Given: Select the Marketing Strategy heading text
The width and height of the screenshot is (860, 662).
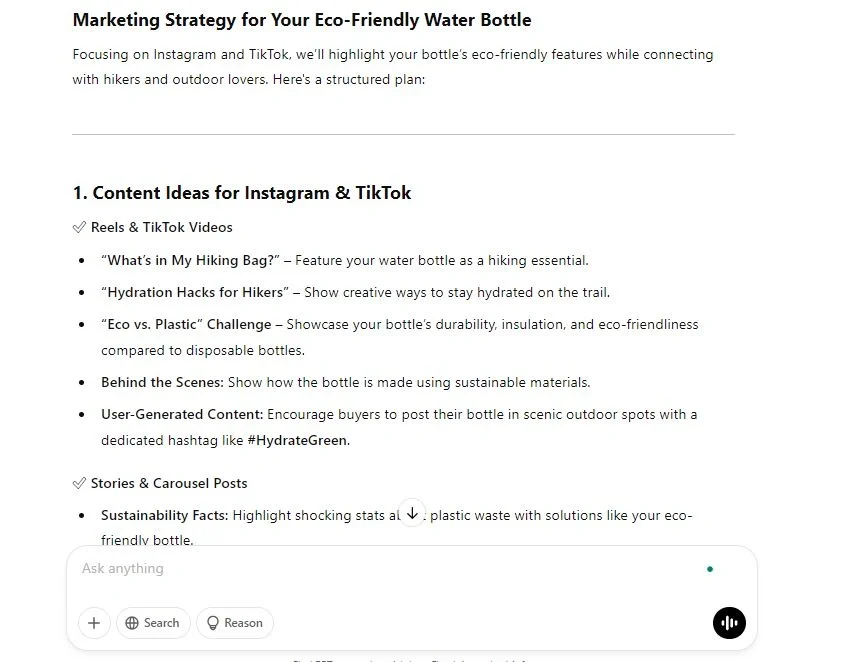Looking at the screenshot, I should [301, 19].
